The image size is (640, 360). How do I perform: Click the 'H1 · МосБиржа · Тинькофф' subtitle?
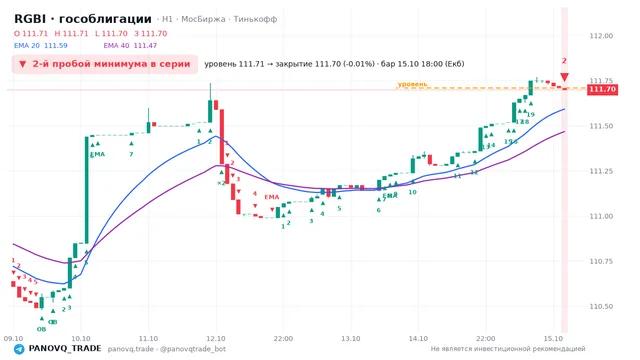pos(220,19)
